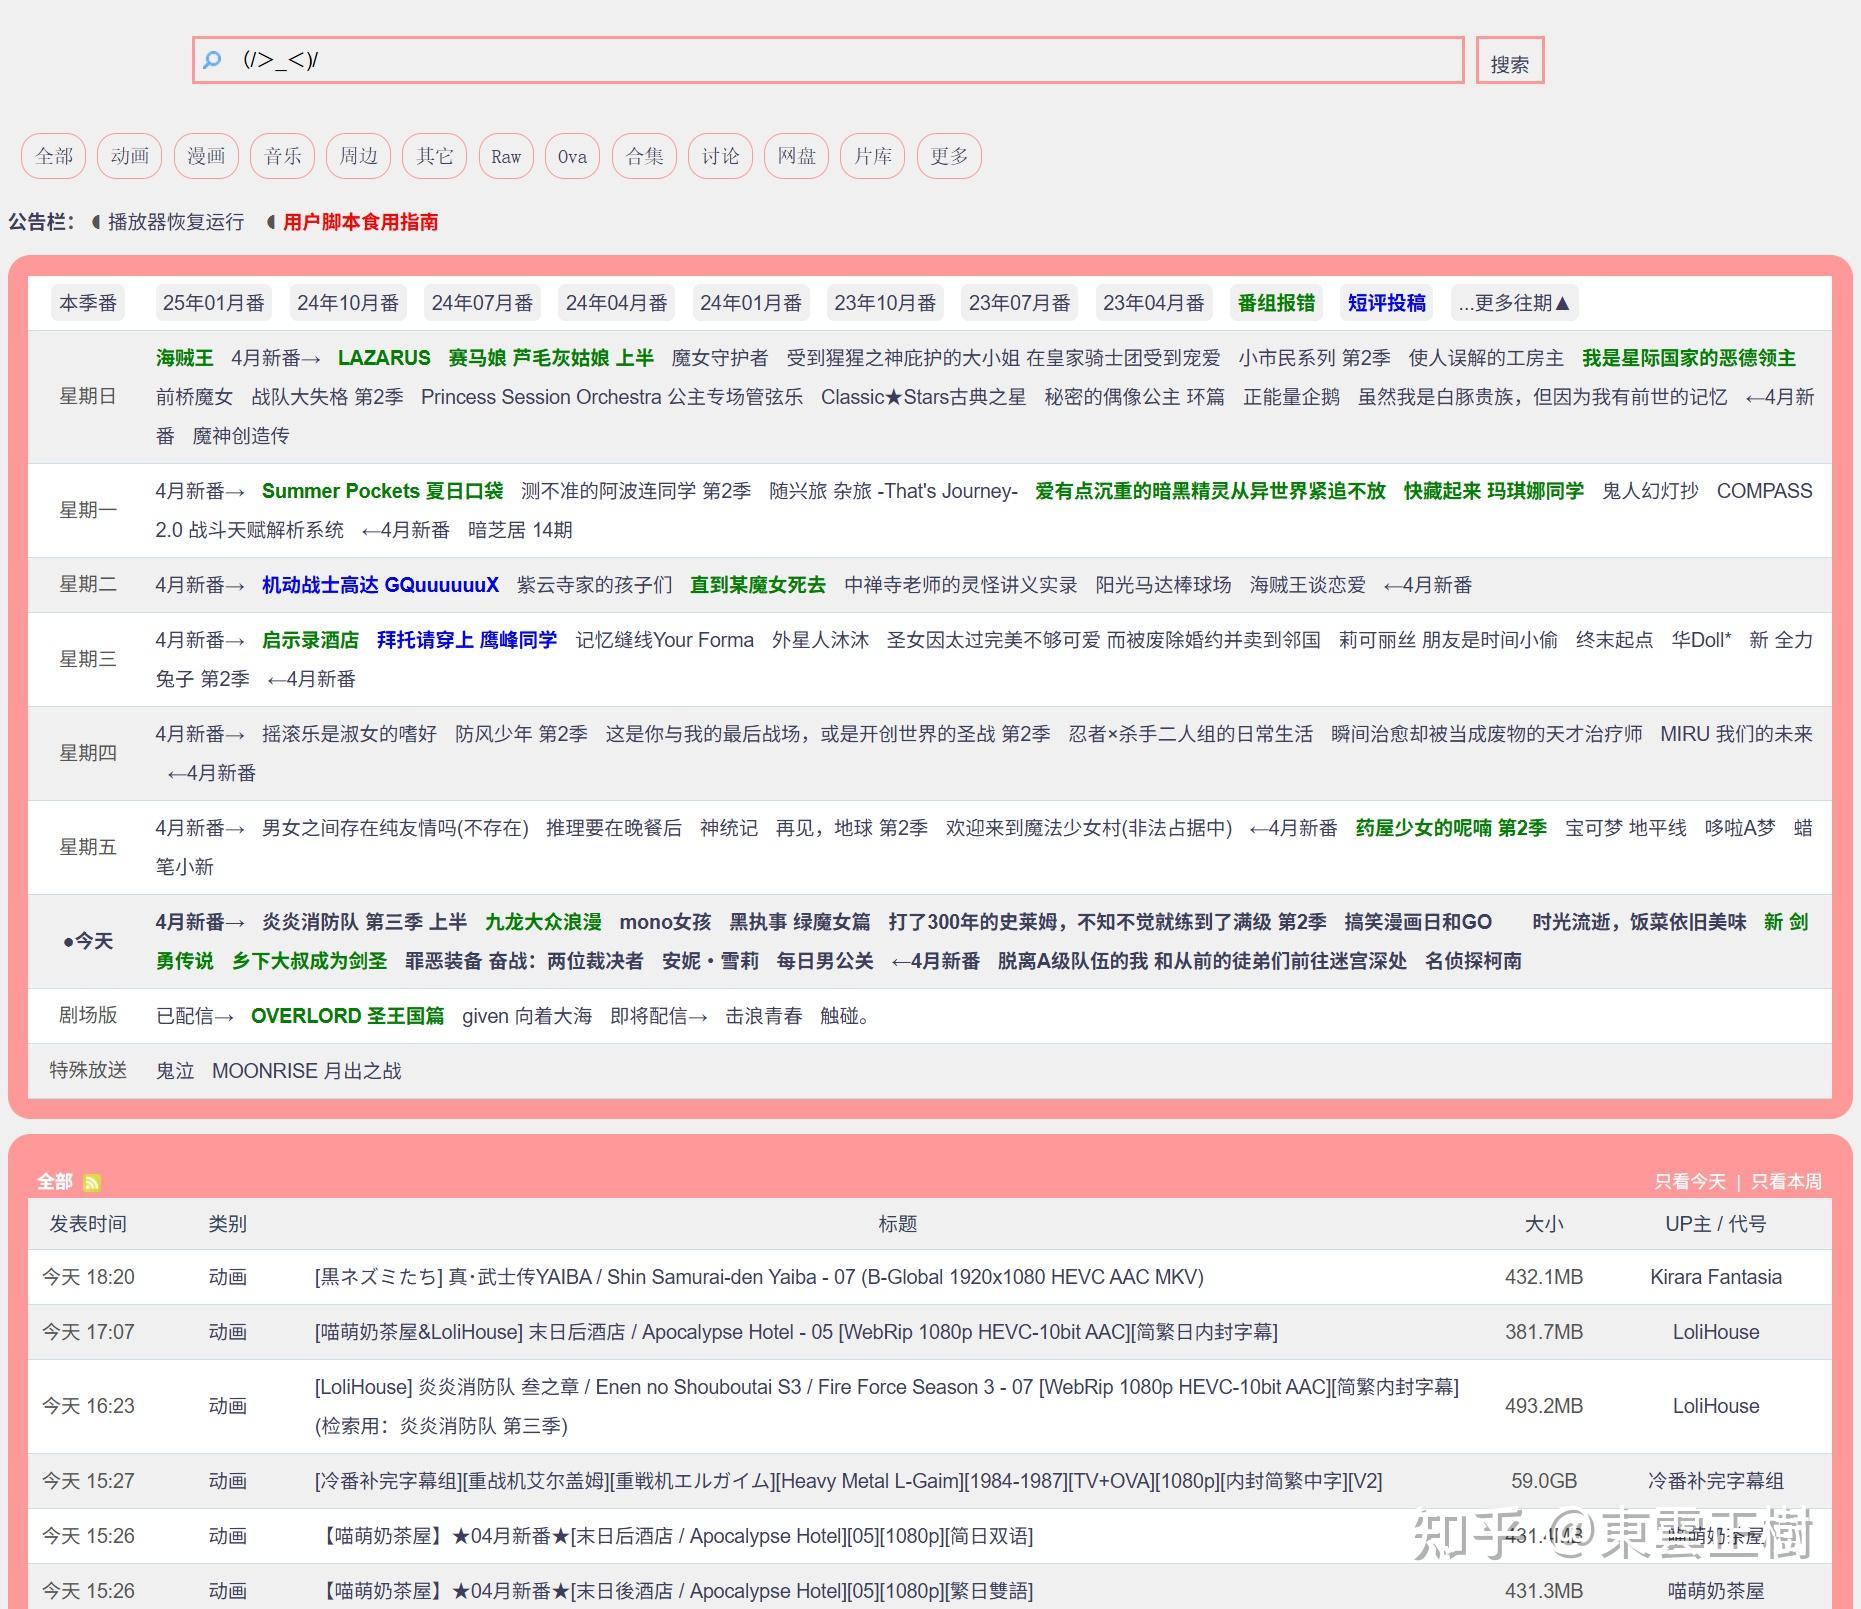
Task: Click 动画 category in 今天 18:20 row
Action: coord(227,1277)
